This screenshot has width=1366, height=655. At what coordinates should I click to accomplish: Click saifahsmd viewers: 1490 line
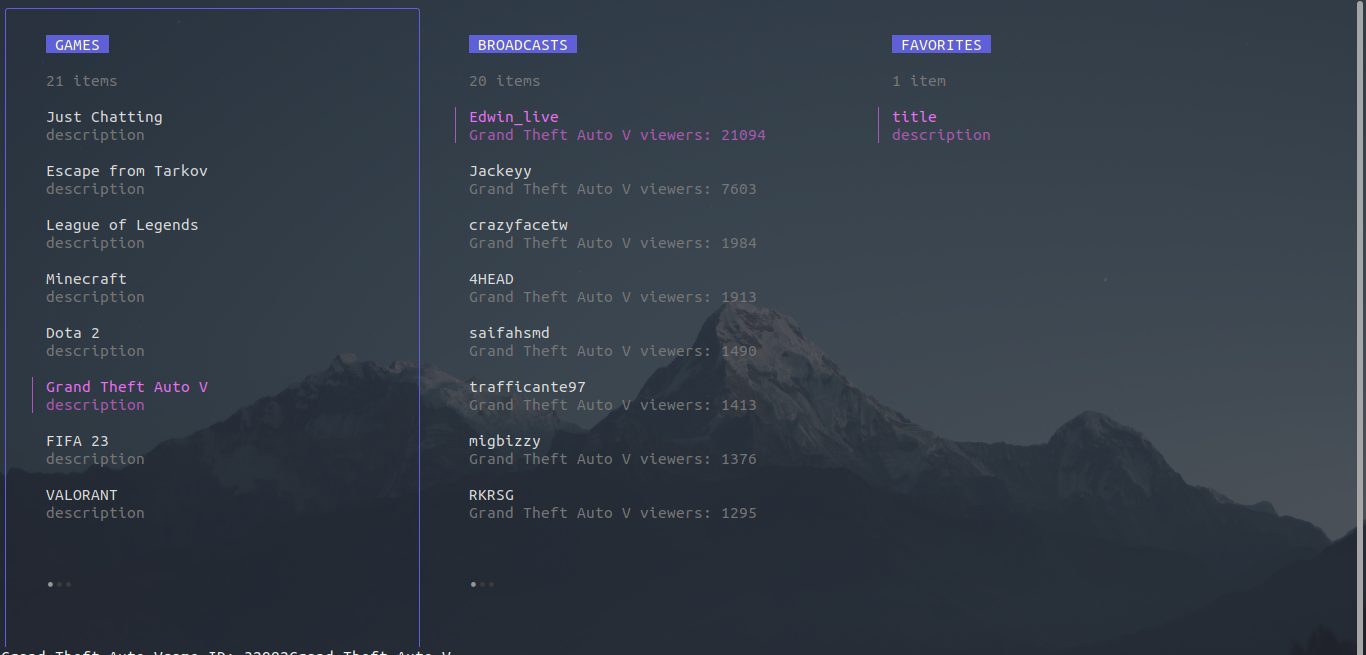[613, 351]
